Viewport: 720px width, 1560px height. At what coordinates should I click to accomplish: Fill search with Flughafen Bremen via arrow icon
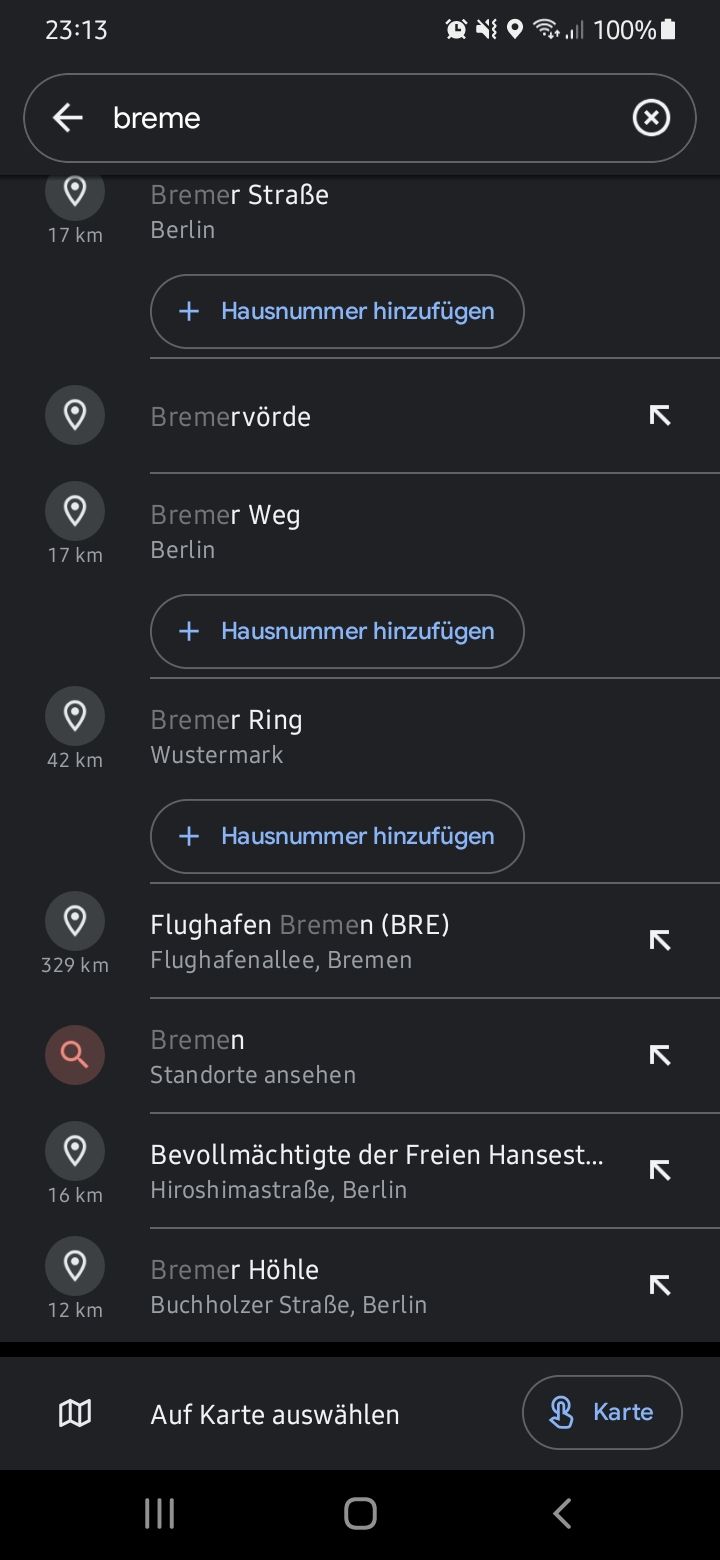(659, 940)
